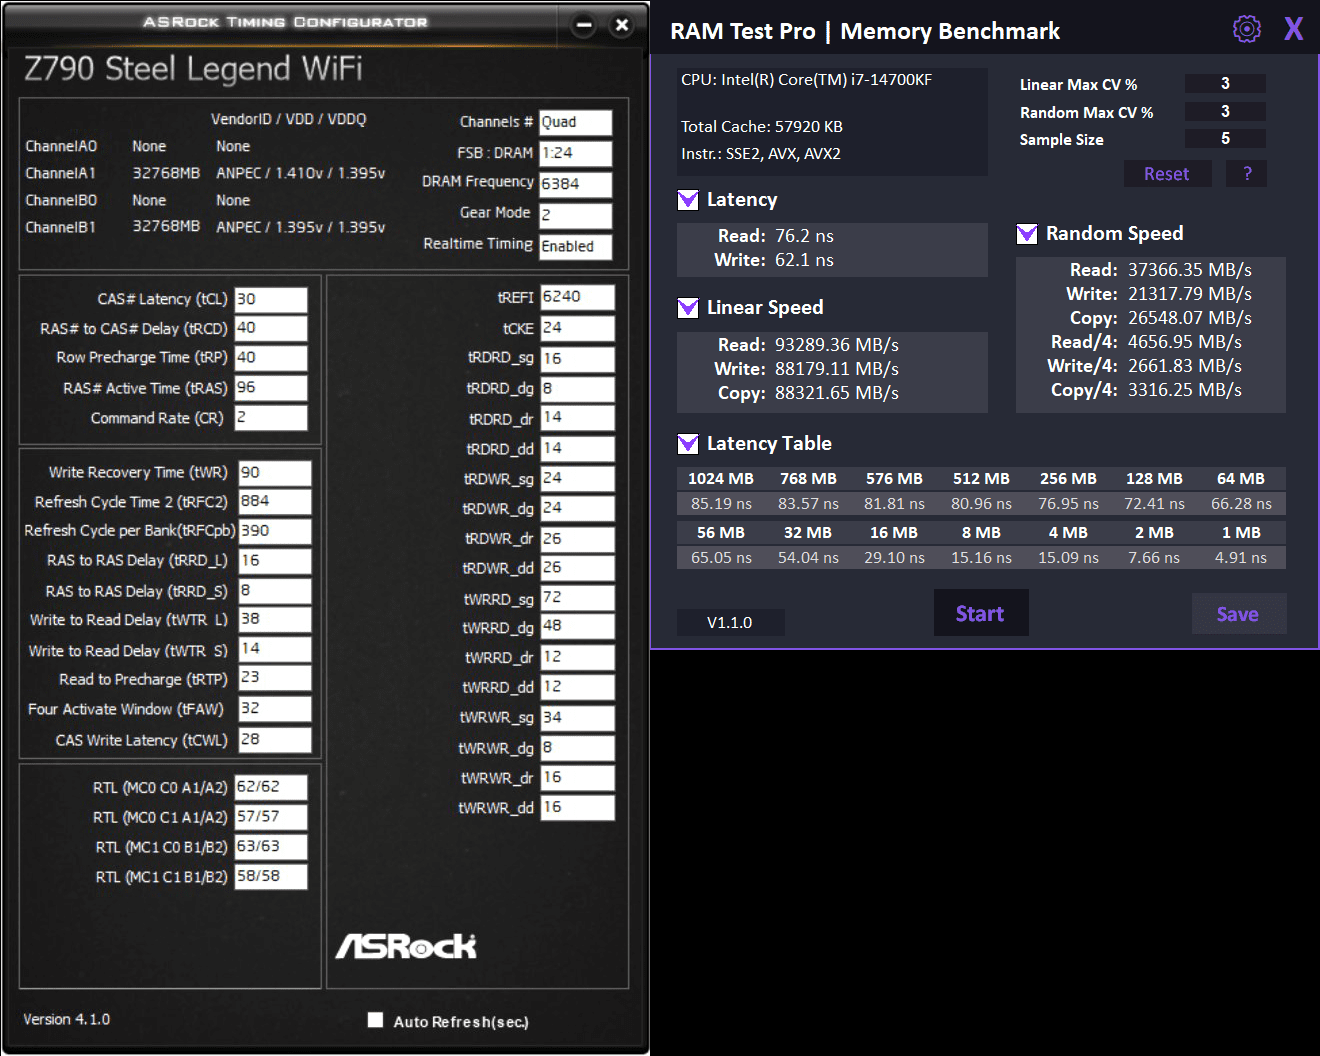Click the 4.91 ns latency cell
The image size is (1320, 1056).
(x=1240, y=558)
